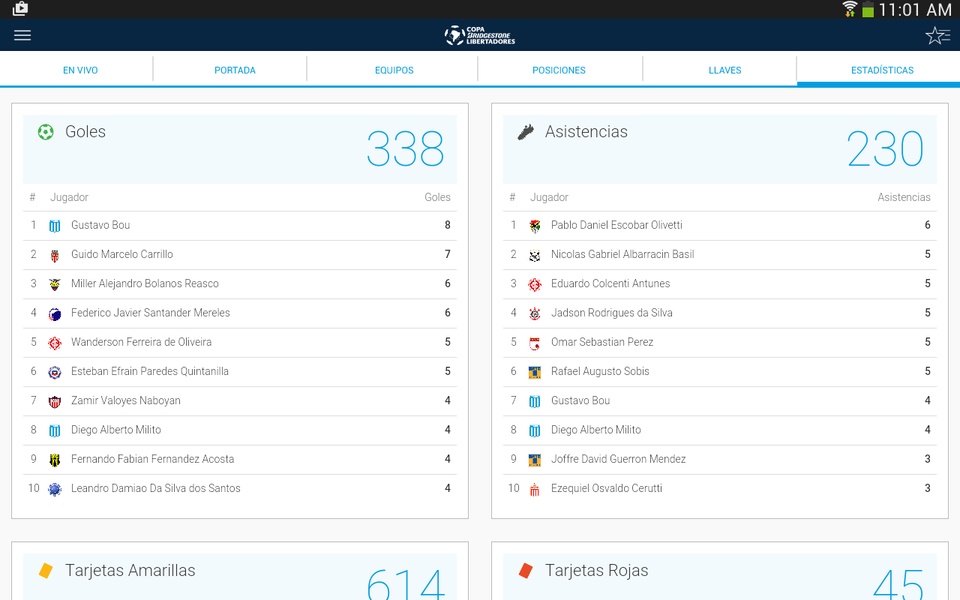Tap team crest next to Guido Marcelo Carrillo
Viewport: 960px width, 600px height.
click(54, 255)
